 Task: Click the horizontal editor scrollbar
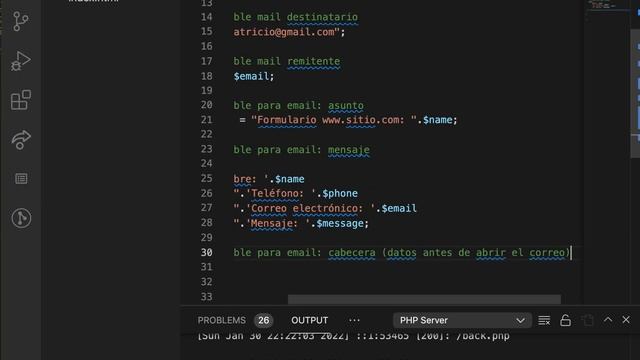[424, 299]
